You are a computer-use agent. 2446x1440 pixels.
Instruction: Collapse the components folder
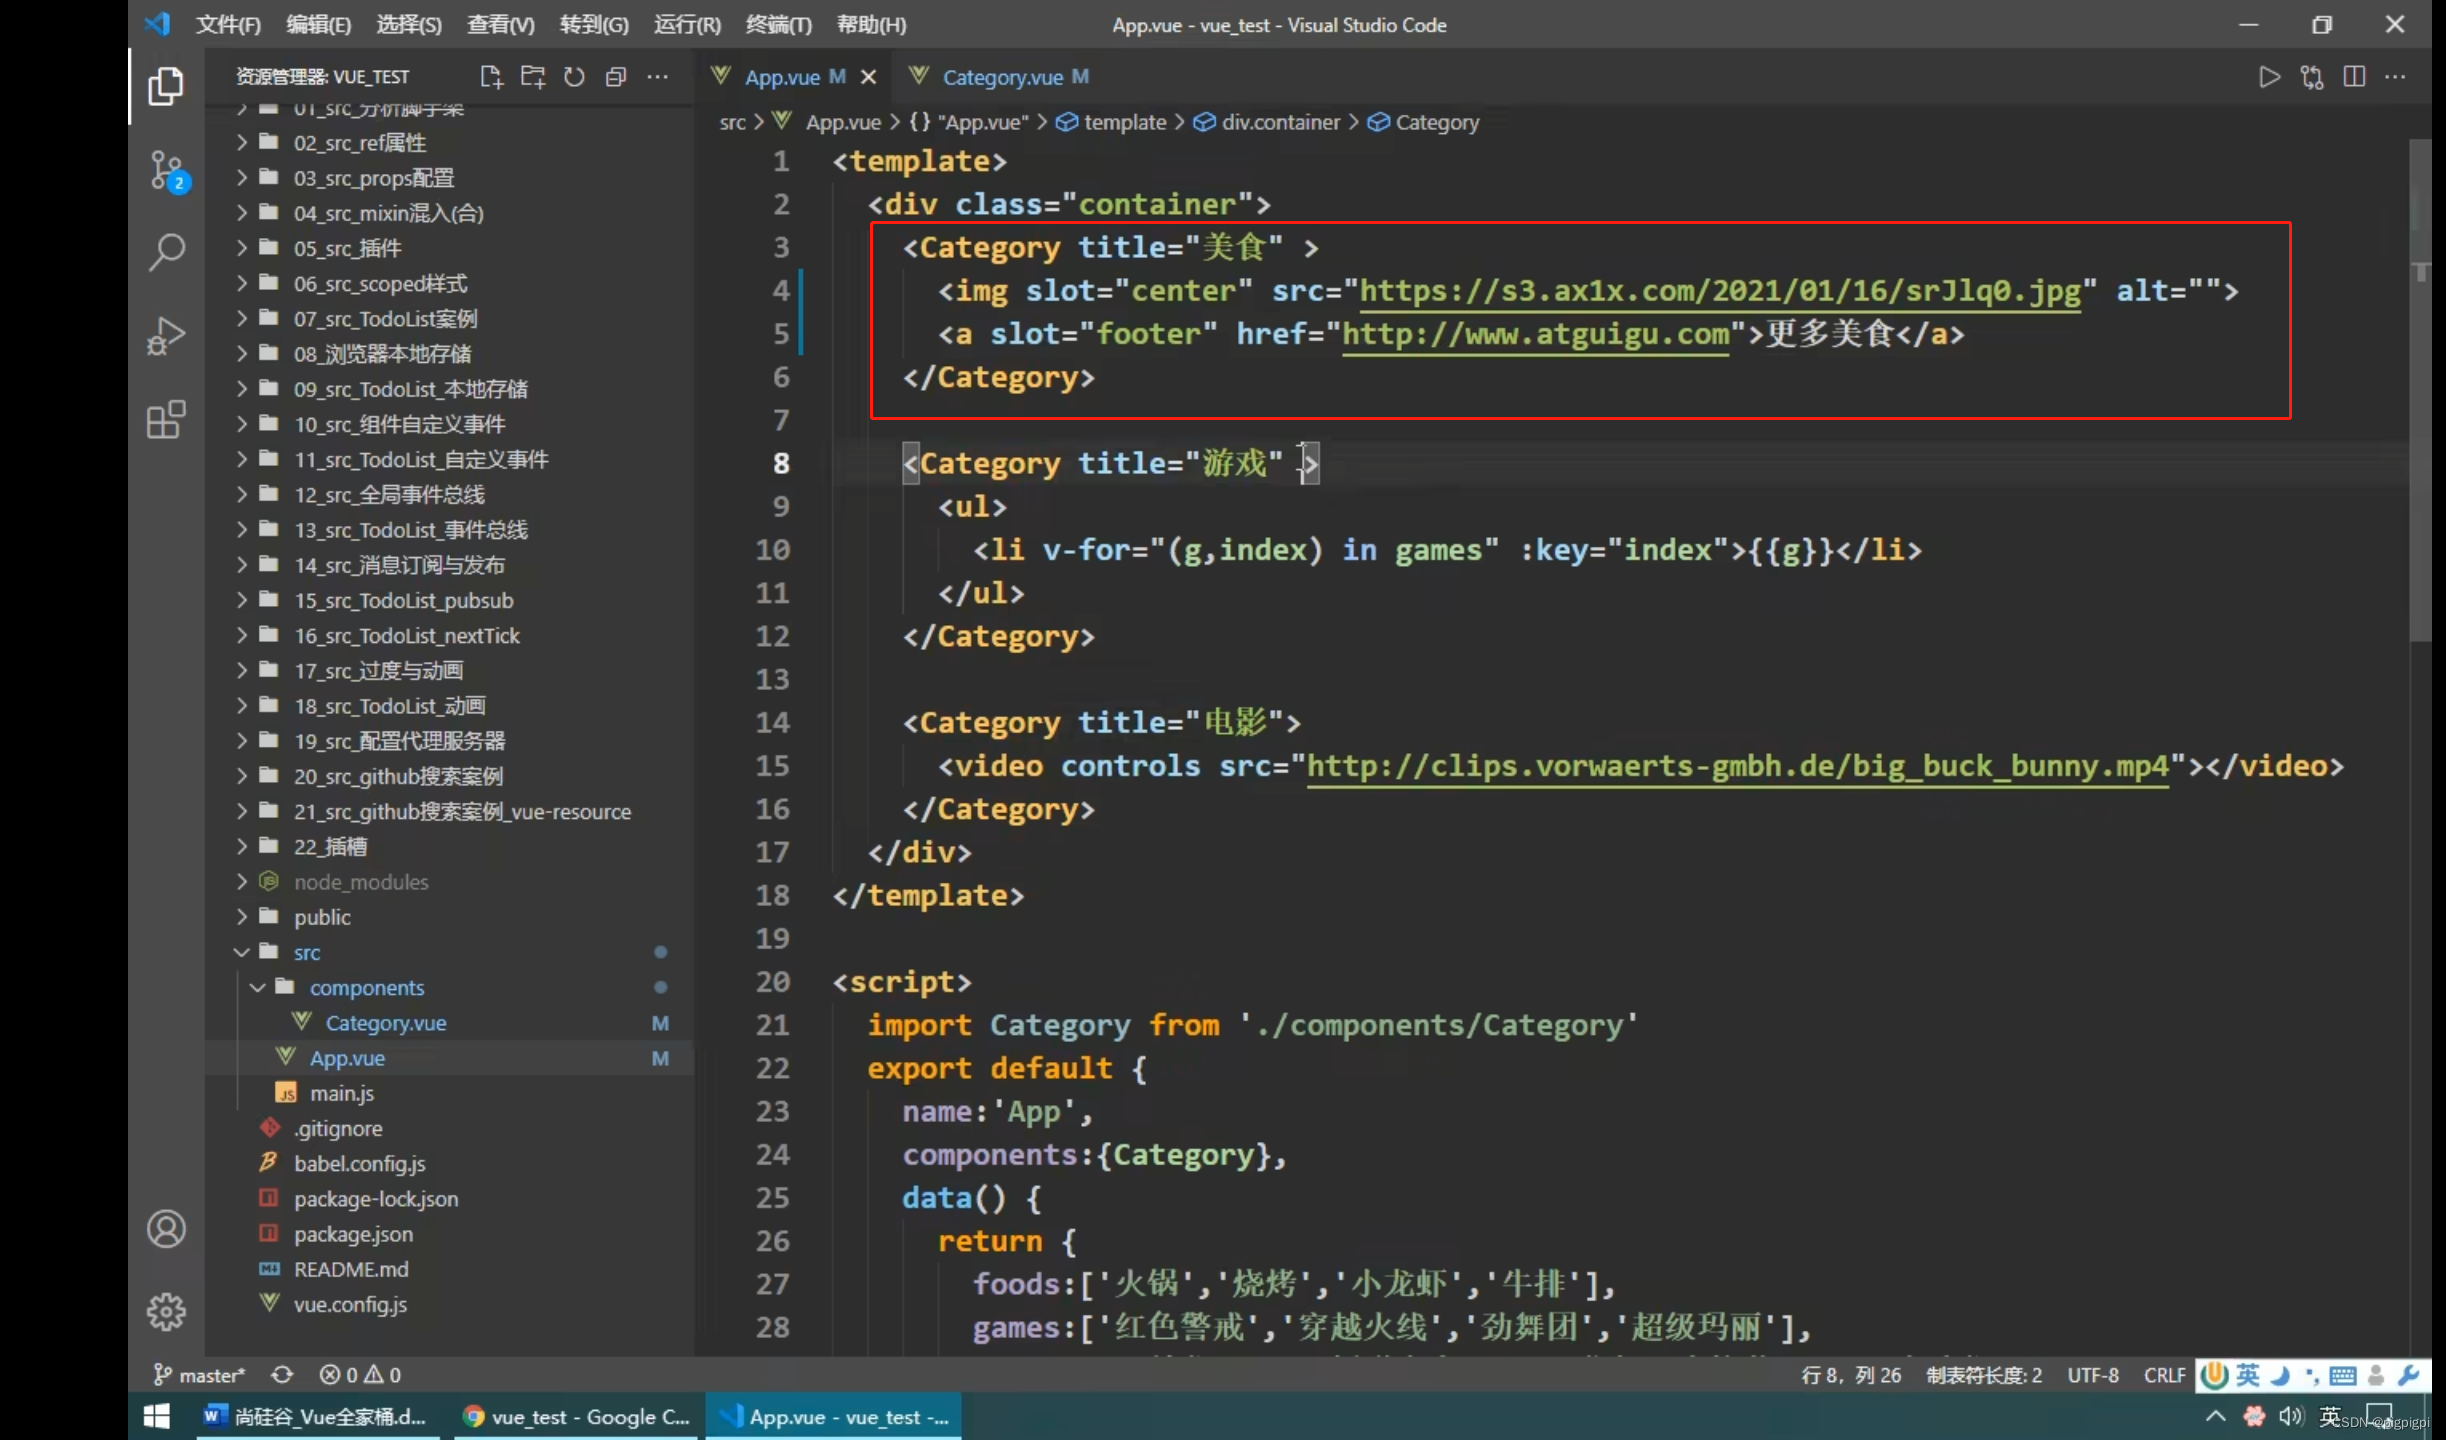[450, 988]
